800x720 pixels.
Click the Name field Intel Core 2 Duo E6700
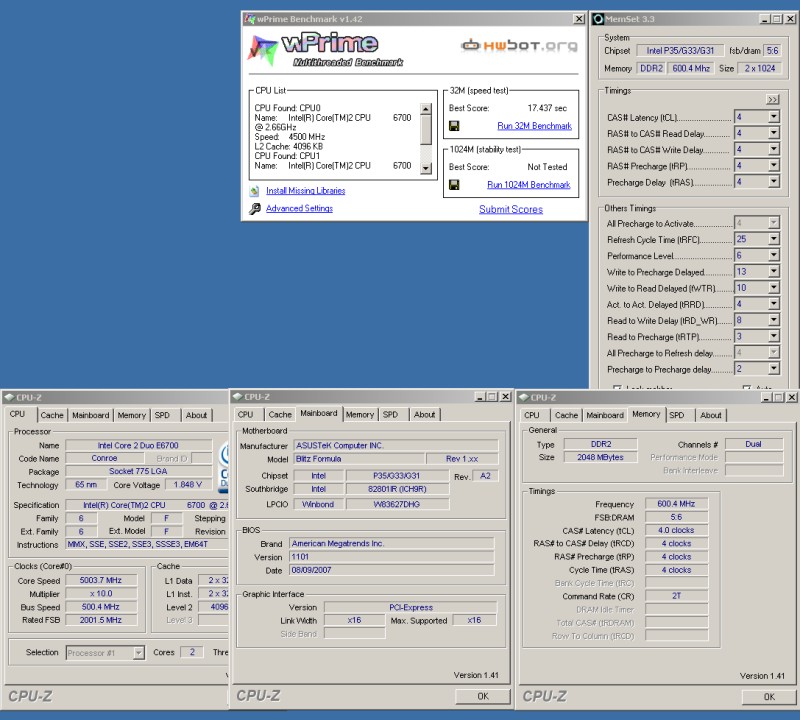(x=138, y=445)
